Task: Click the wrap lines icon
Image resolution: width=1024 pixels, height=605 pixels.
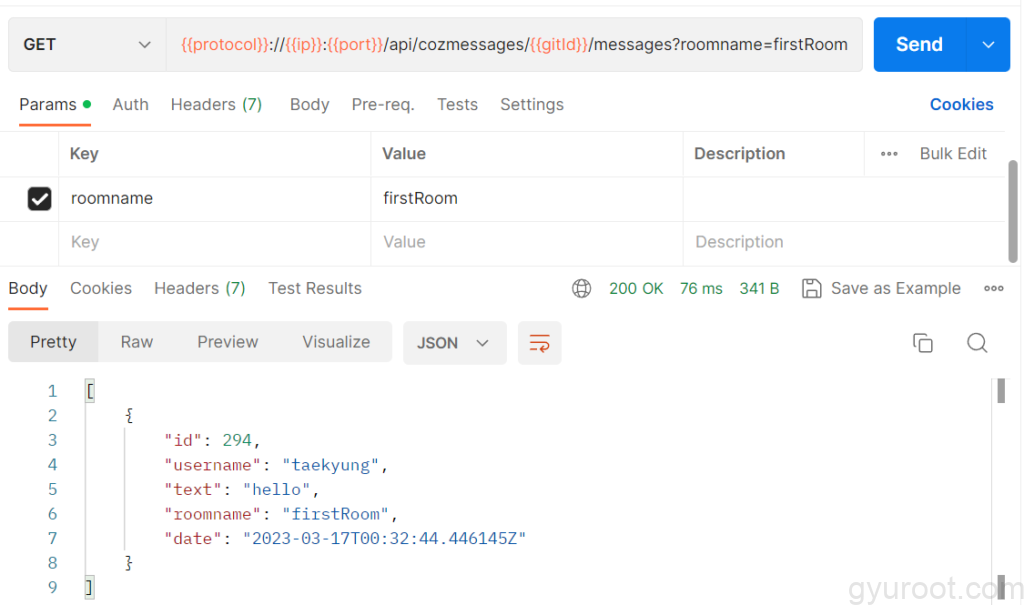Action: 539,343
